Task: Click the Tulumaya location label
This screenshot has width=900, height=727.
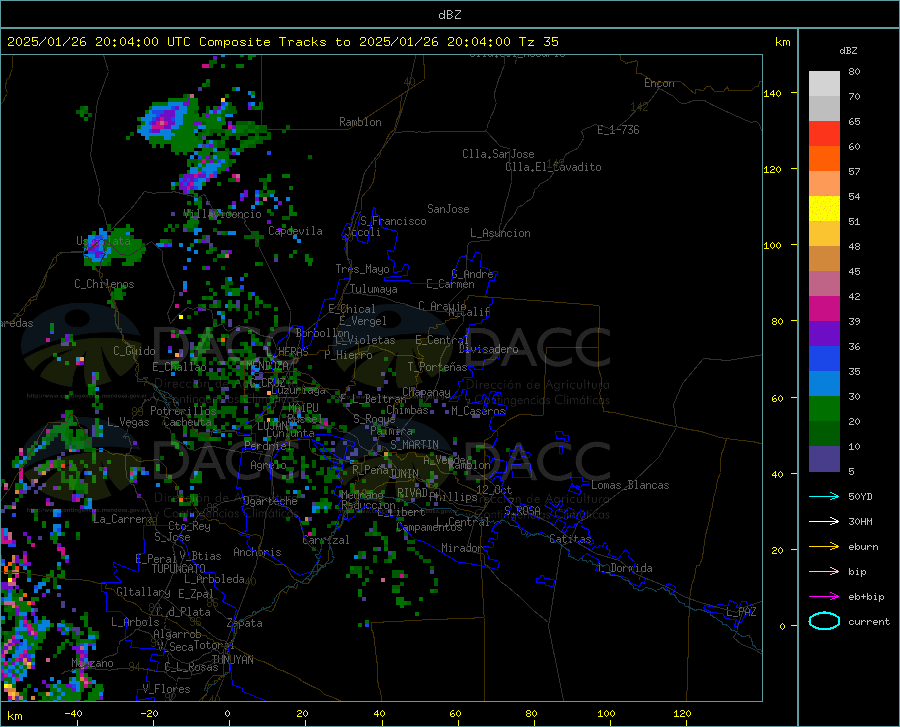Action: 374,289
